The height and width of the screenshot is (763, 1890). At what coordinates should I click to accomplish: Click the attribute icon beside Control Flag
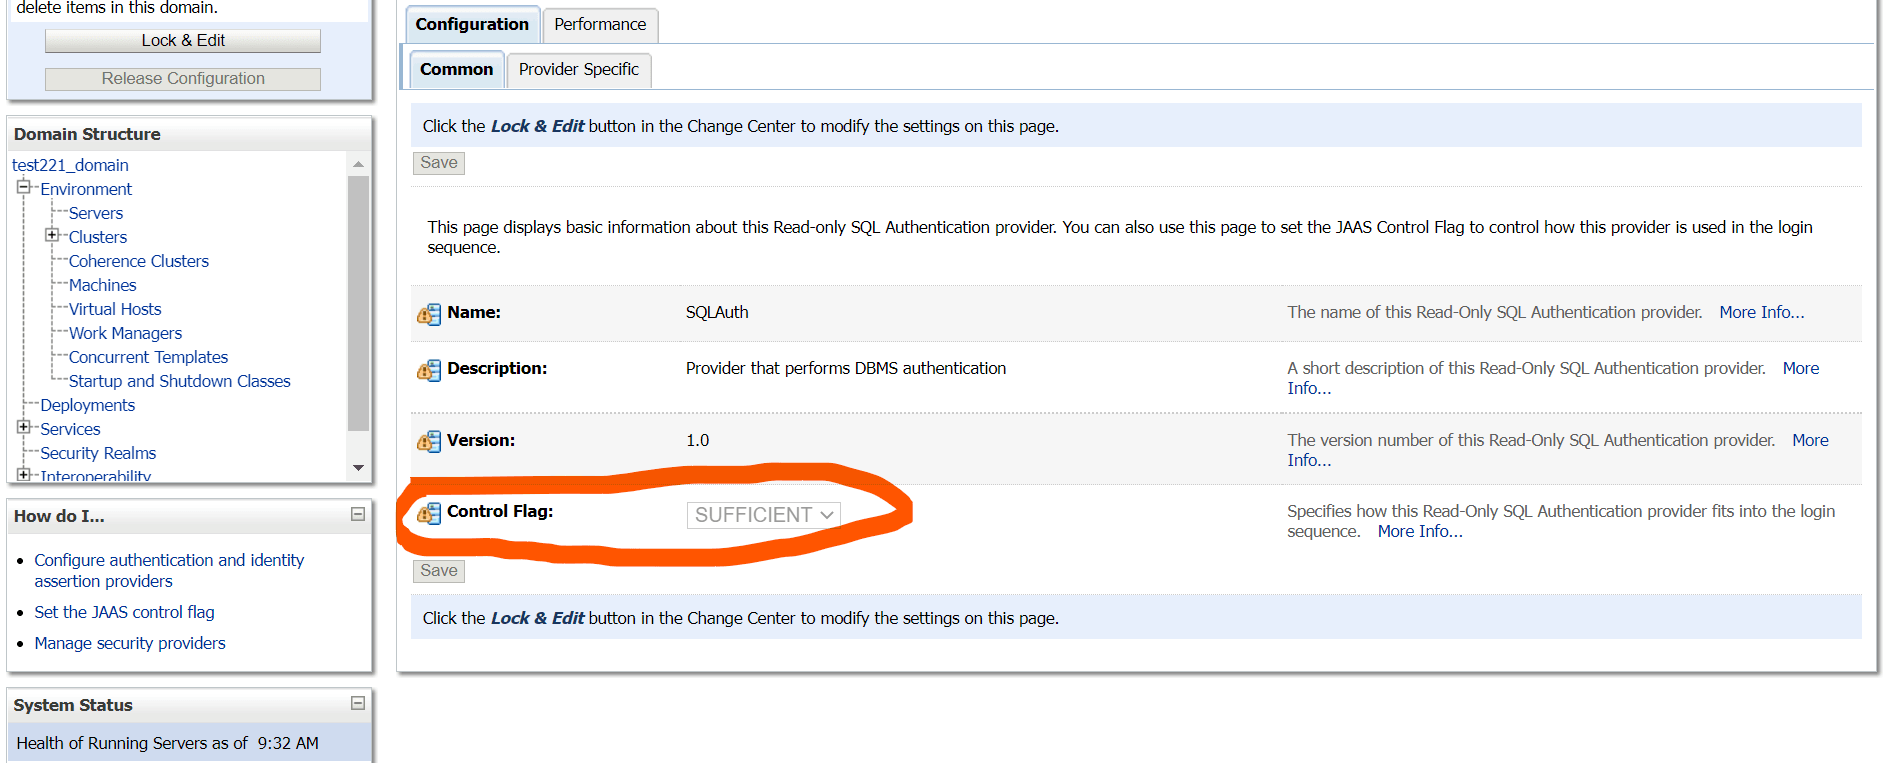coord(429,513)
